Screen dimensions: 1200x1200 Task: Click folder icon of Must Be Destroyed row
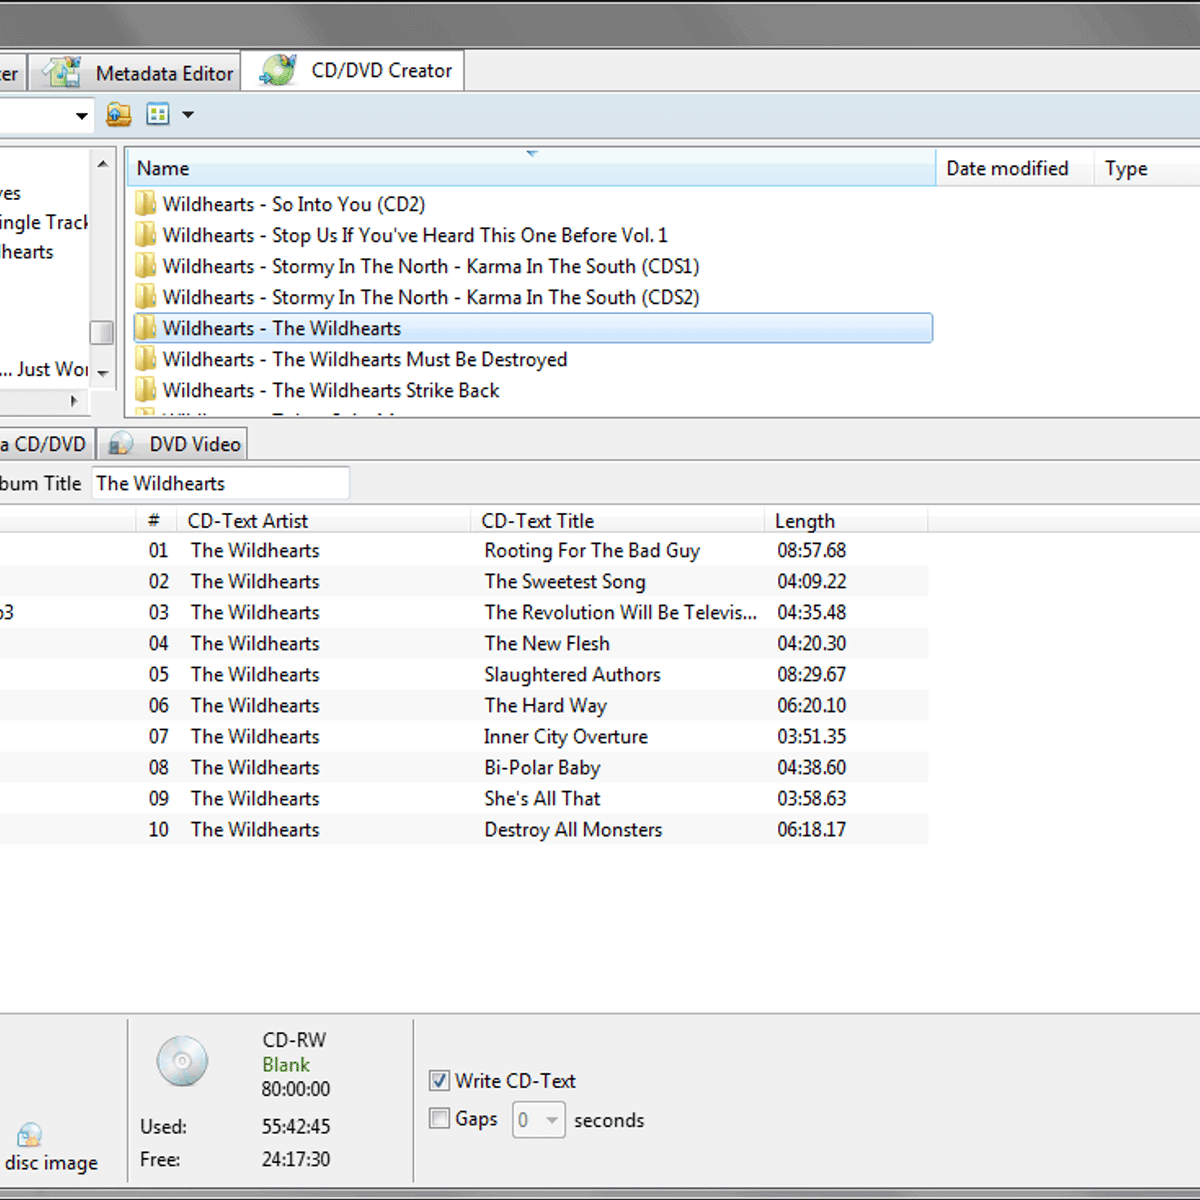[x=146, y=359]
